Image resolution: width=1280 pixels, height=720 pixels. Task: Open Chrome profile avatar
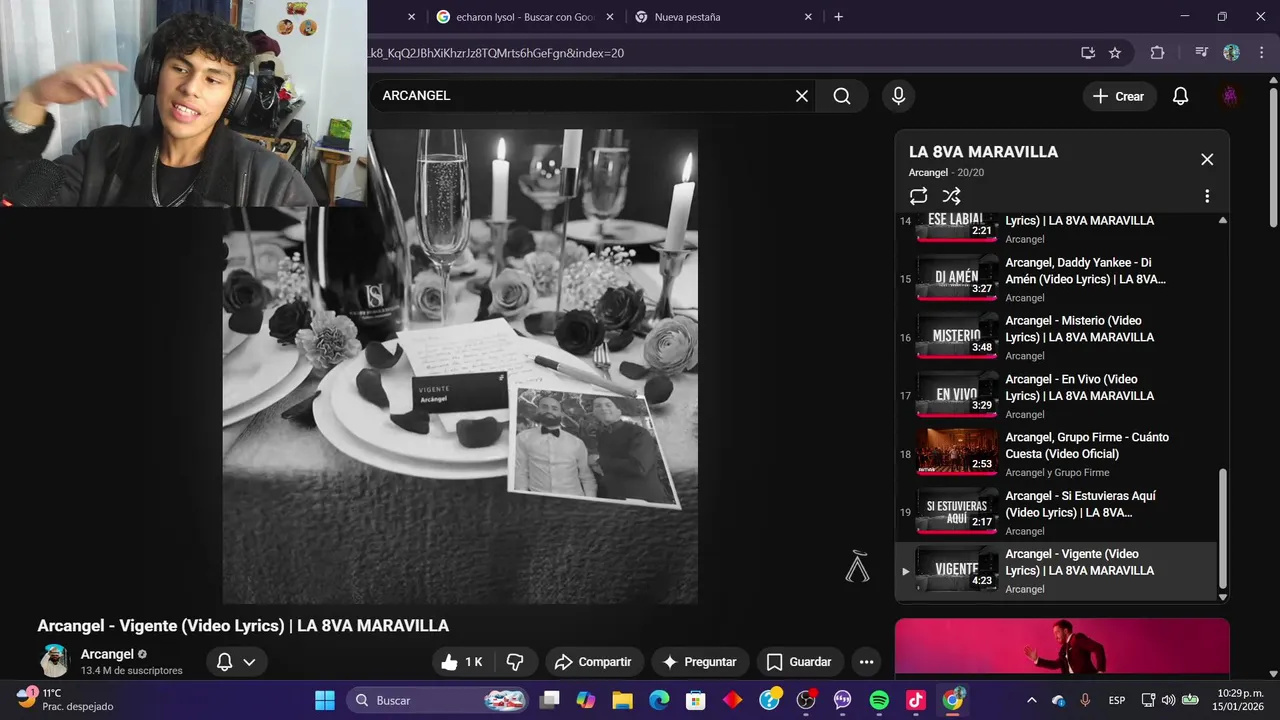[x=1231, y=53]
